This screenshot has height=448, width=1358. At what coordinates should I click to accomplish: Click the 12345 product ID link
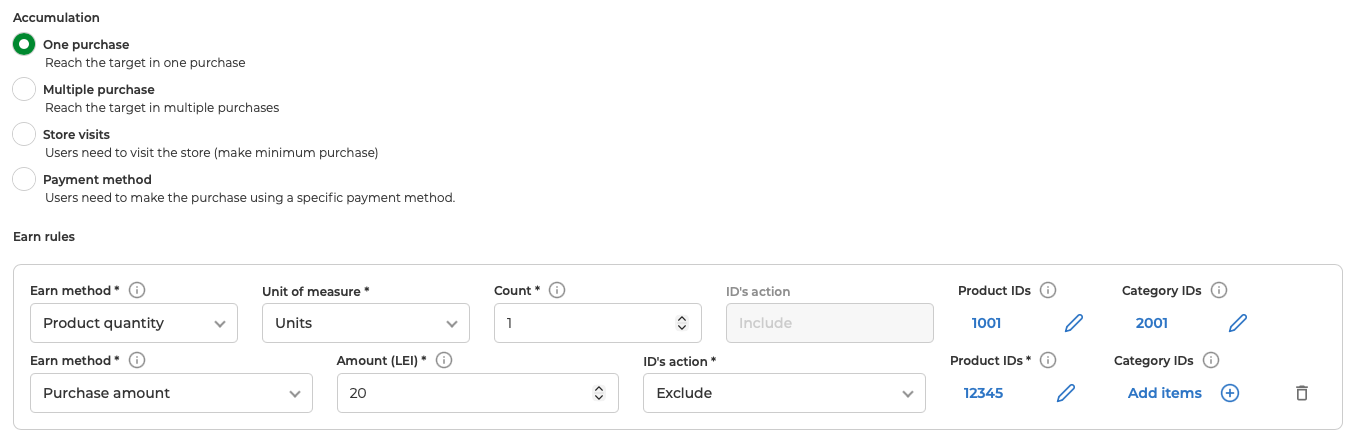click(983, 393)
